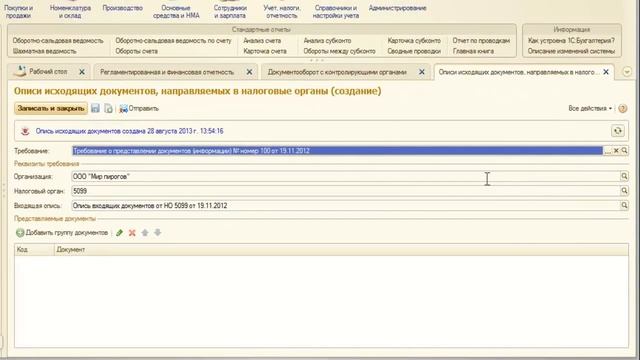Click the refresh status icon button
Viewport: 640px width, 360px height.
click(618, 131)
